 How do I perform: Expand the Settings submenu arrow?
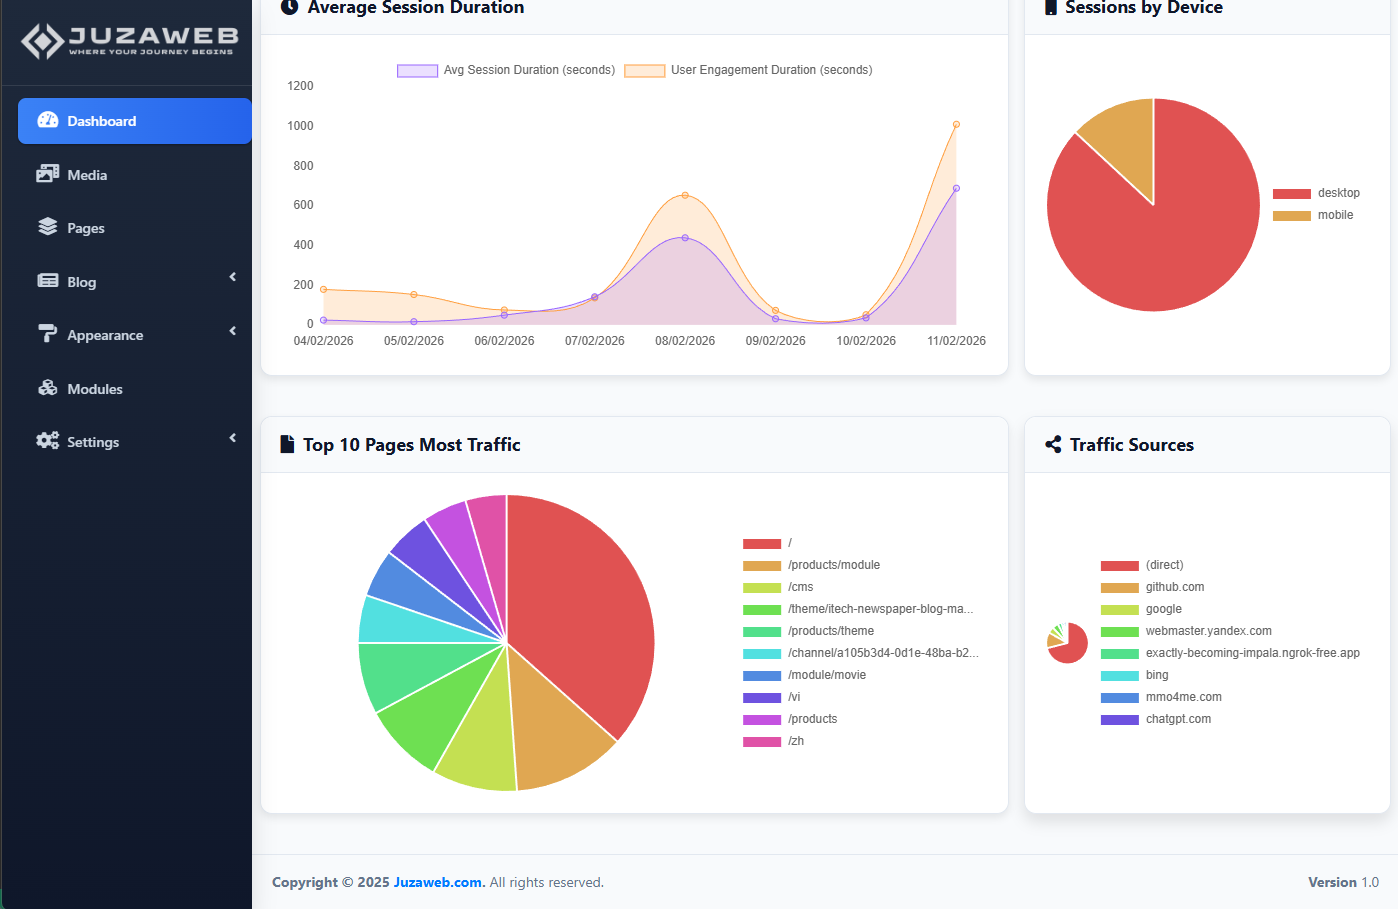[x=233, y=438]
